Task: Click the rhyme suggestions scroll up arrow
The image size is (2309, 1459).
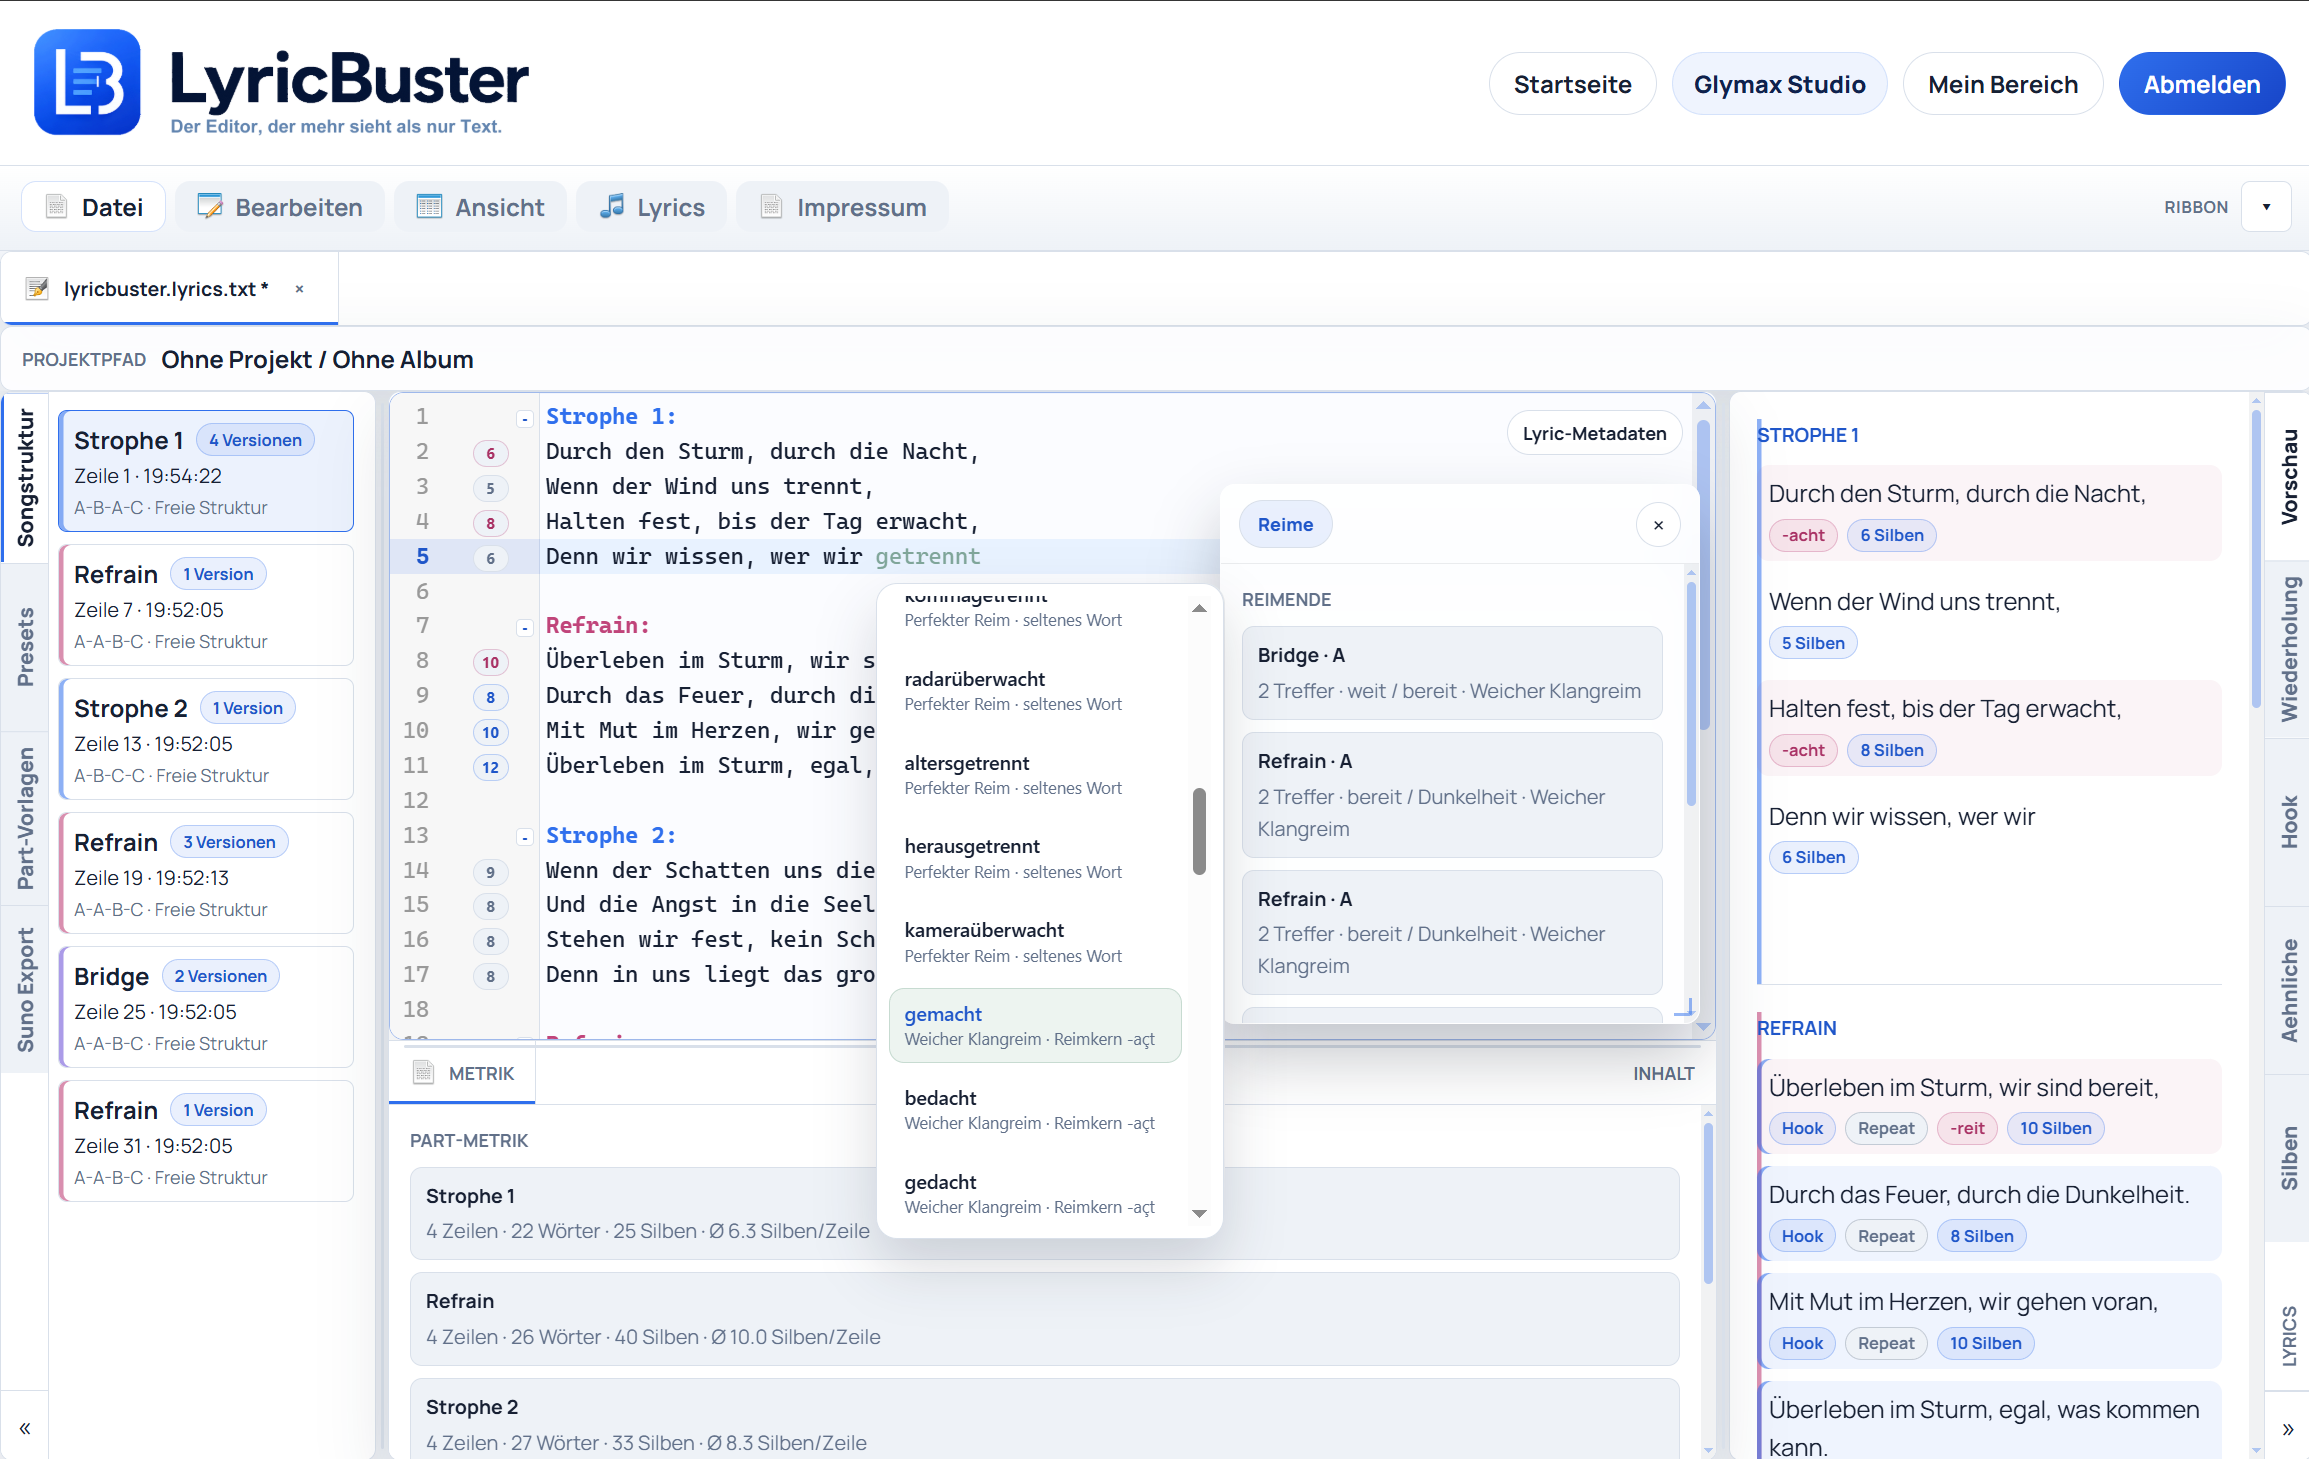Action: coord(1199,608)
